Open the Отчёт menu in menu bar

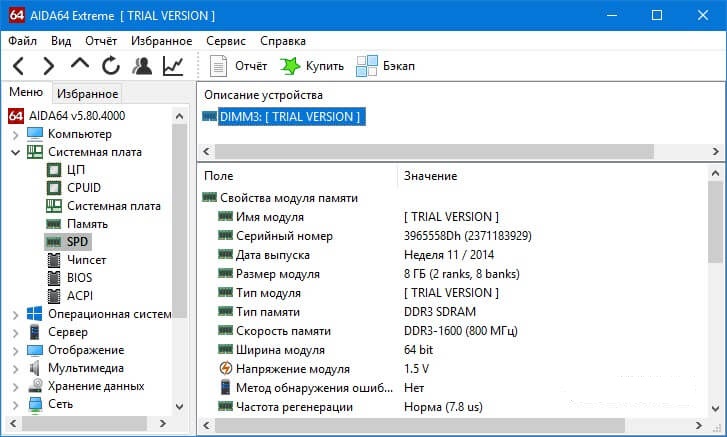click(x=101, y=41)
